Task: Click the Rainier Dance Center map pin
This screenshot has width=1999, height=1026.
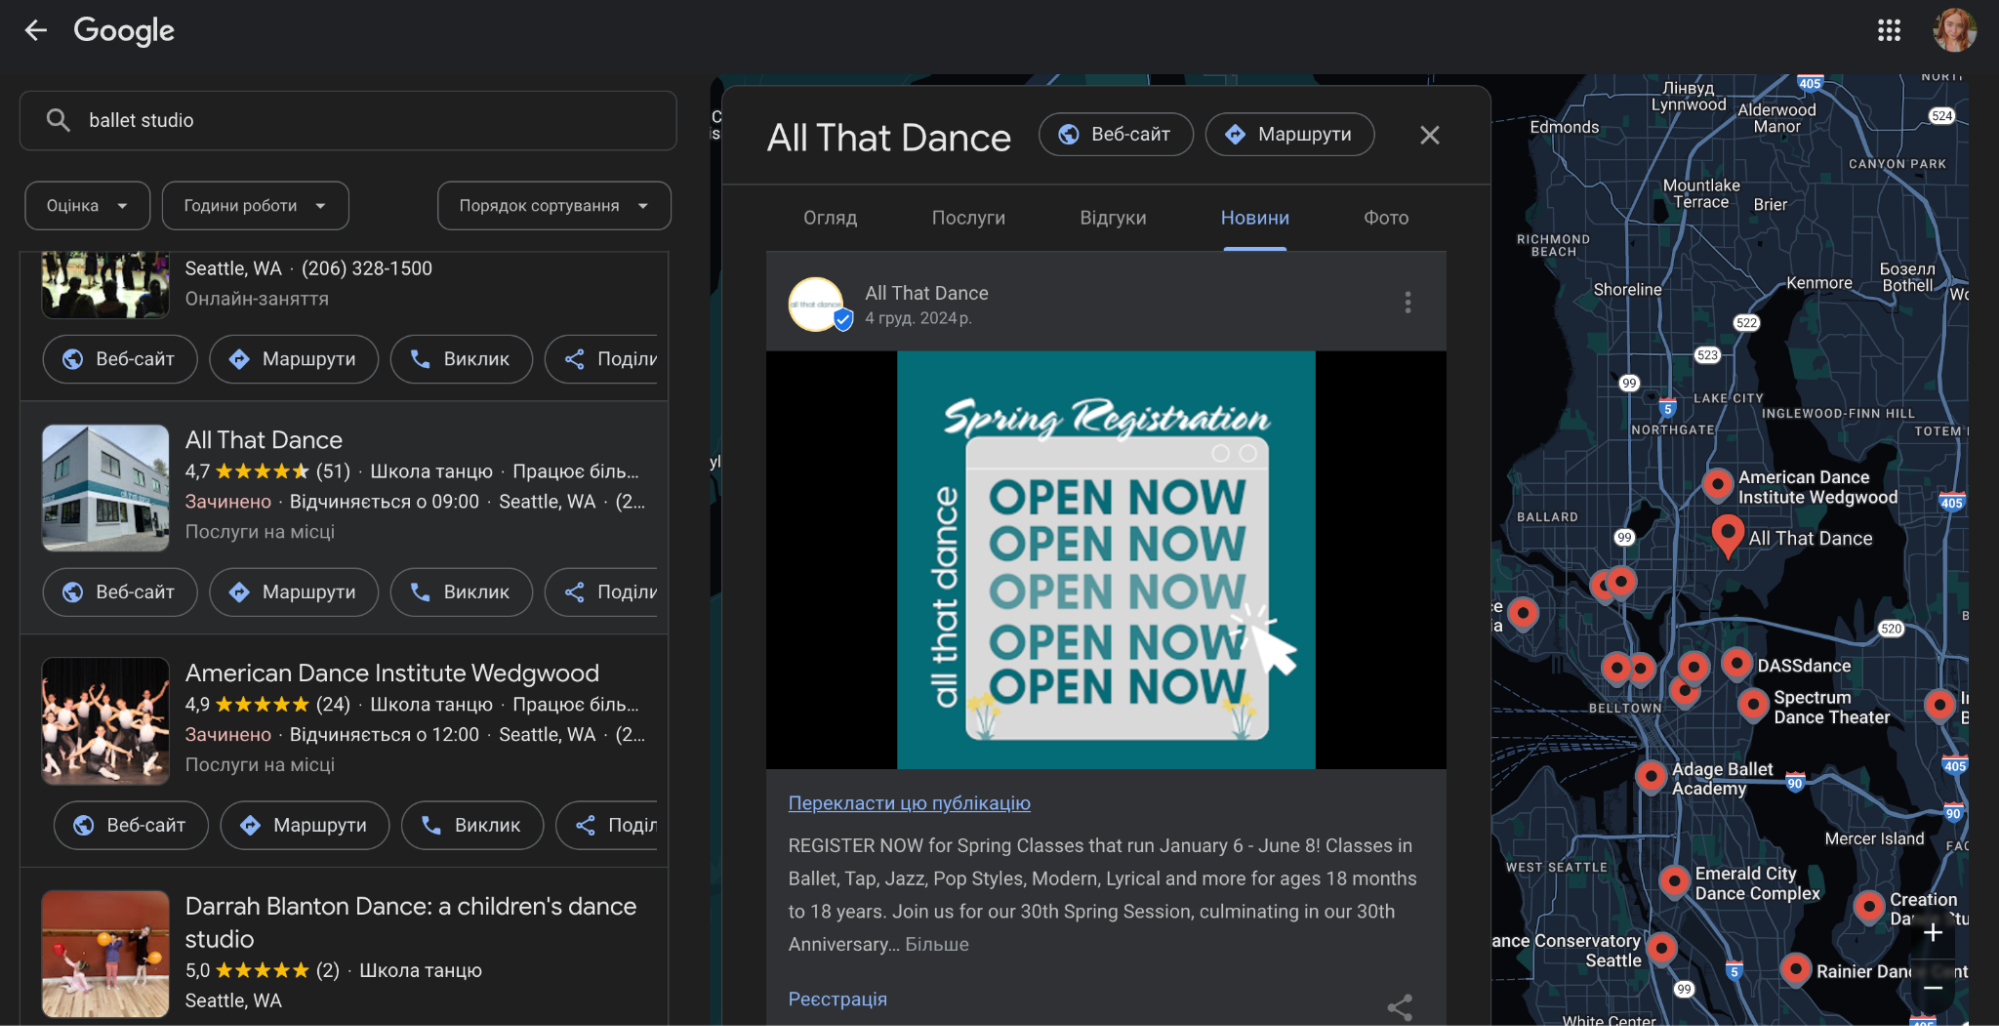Action: pos(1795,969)
